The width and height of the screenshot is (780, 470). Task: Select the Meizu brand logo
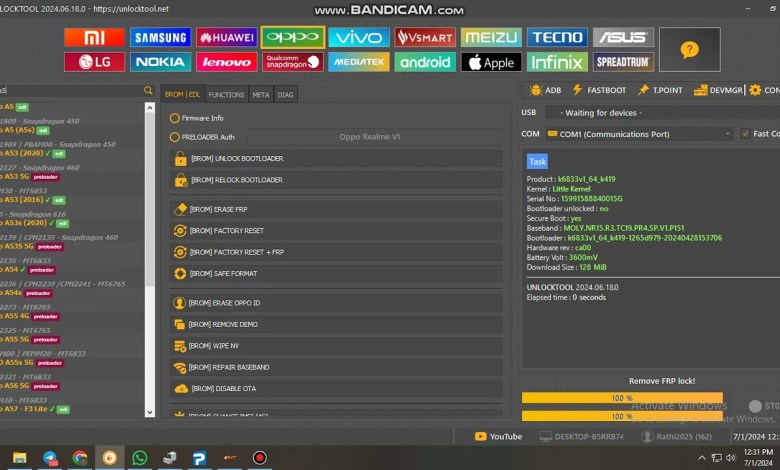coord(491,37)
